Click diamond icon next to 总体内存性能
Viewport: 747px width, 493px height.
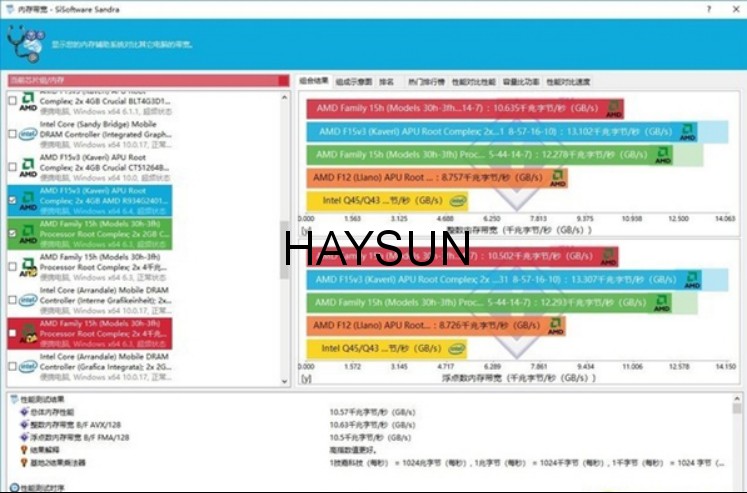(x=24, y=412)
